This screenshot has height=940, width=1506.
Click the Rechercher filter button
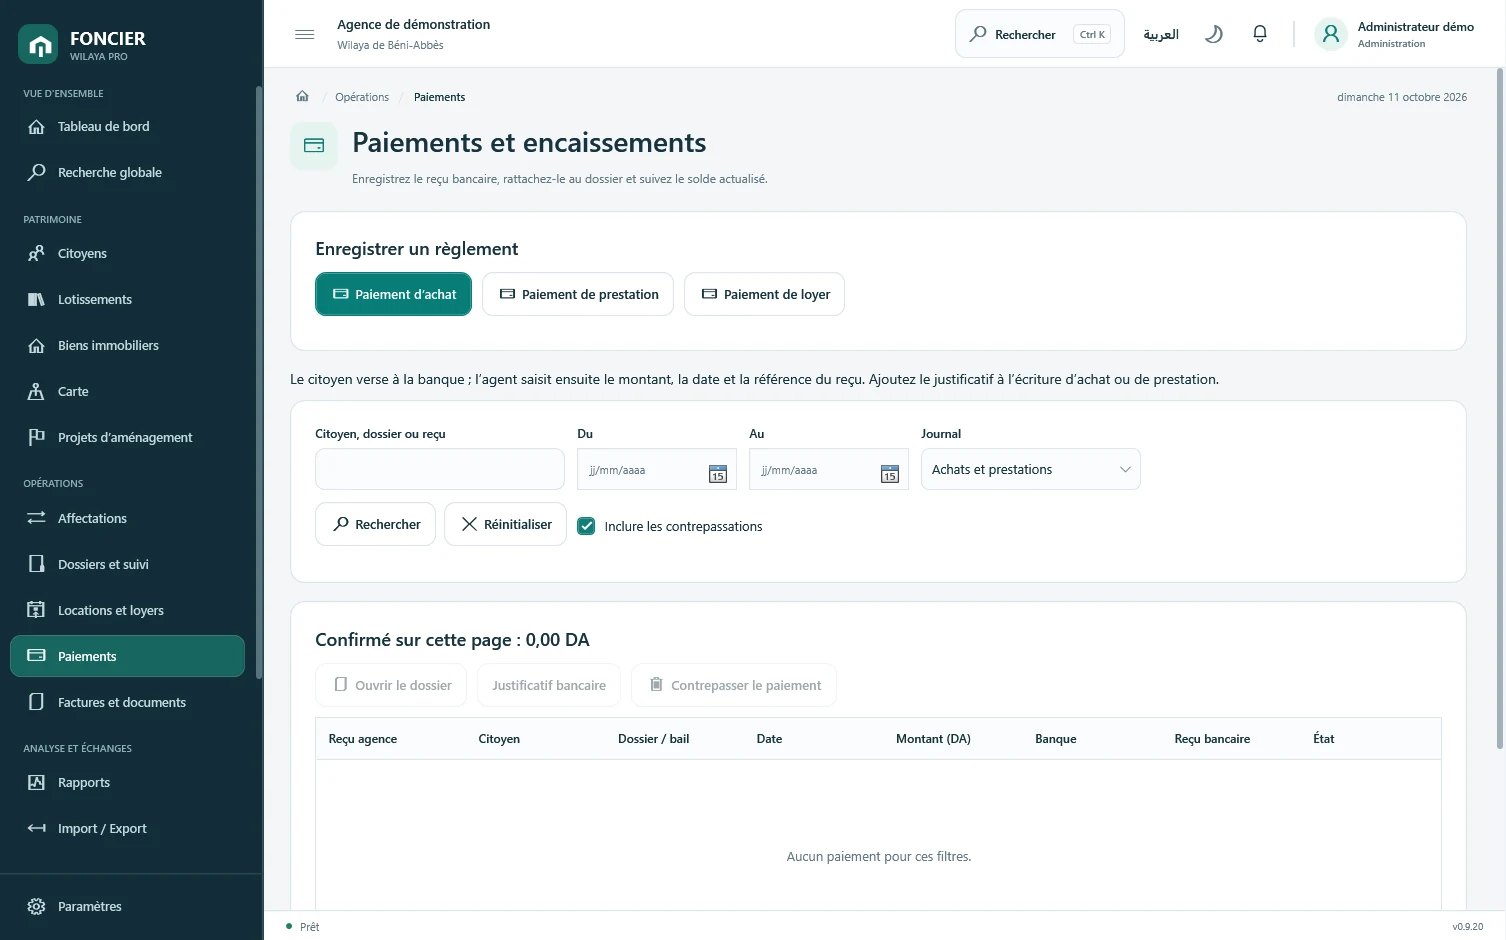click(x=375, y=524)
